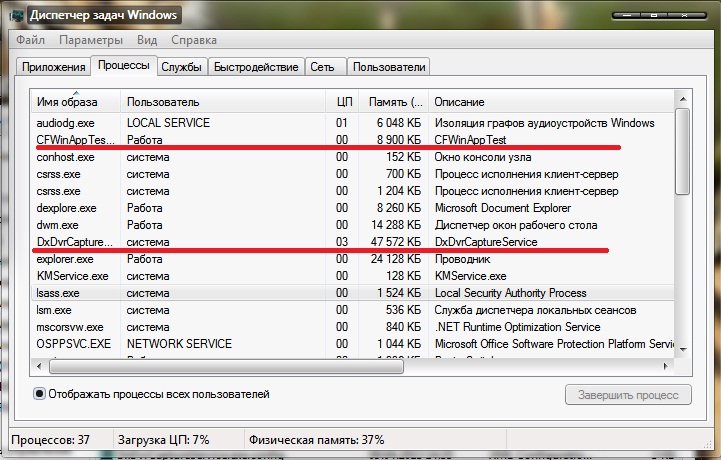Sort by Имя образа column header
The width and height of the screenshot is (721, 460).
(76, 102)
